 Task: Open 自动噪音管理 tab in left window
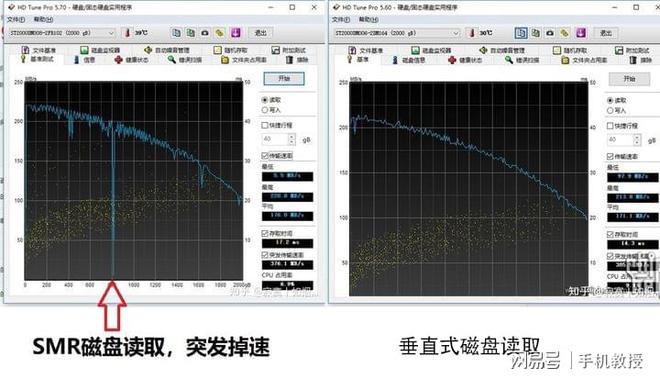pyautogui.click(x=167, y=50)
